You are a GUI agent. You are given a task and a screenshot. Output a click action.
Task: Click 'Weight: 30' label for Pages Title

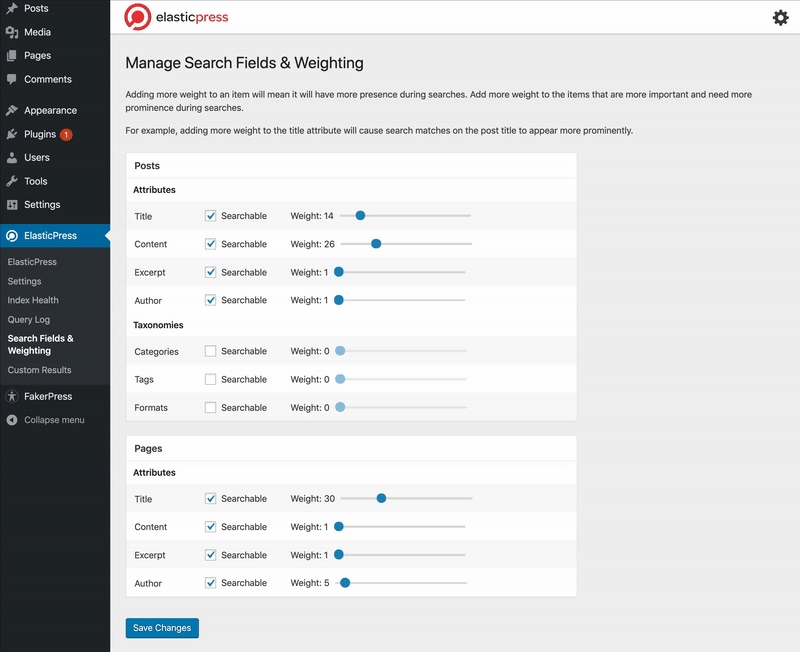(312, 498)
